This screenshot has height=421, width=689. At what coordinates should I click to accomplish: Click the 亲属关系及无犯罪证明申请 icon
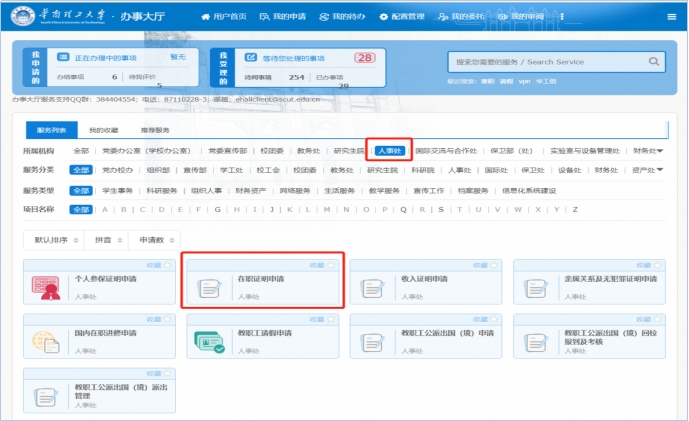click(536, 288)
